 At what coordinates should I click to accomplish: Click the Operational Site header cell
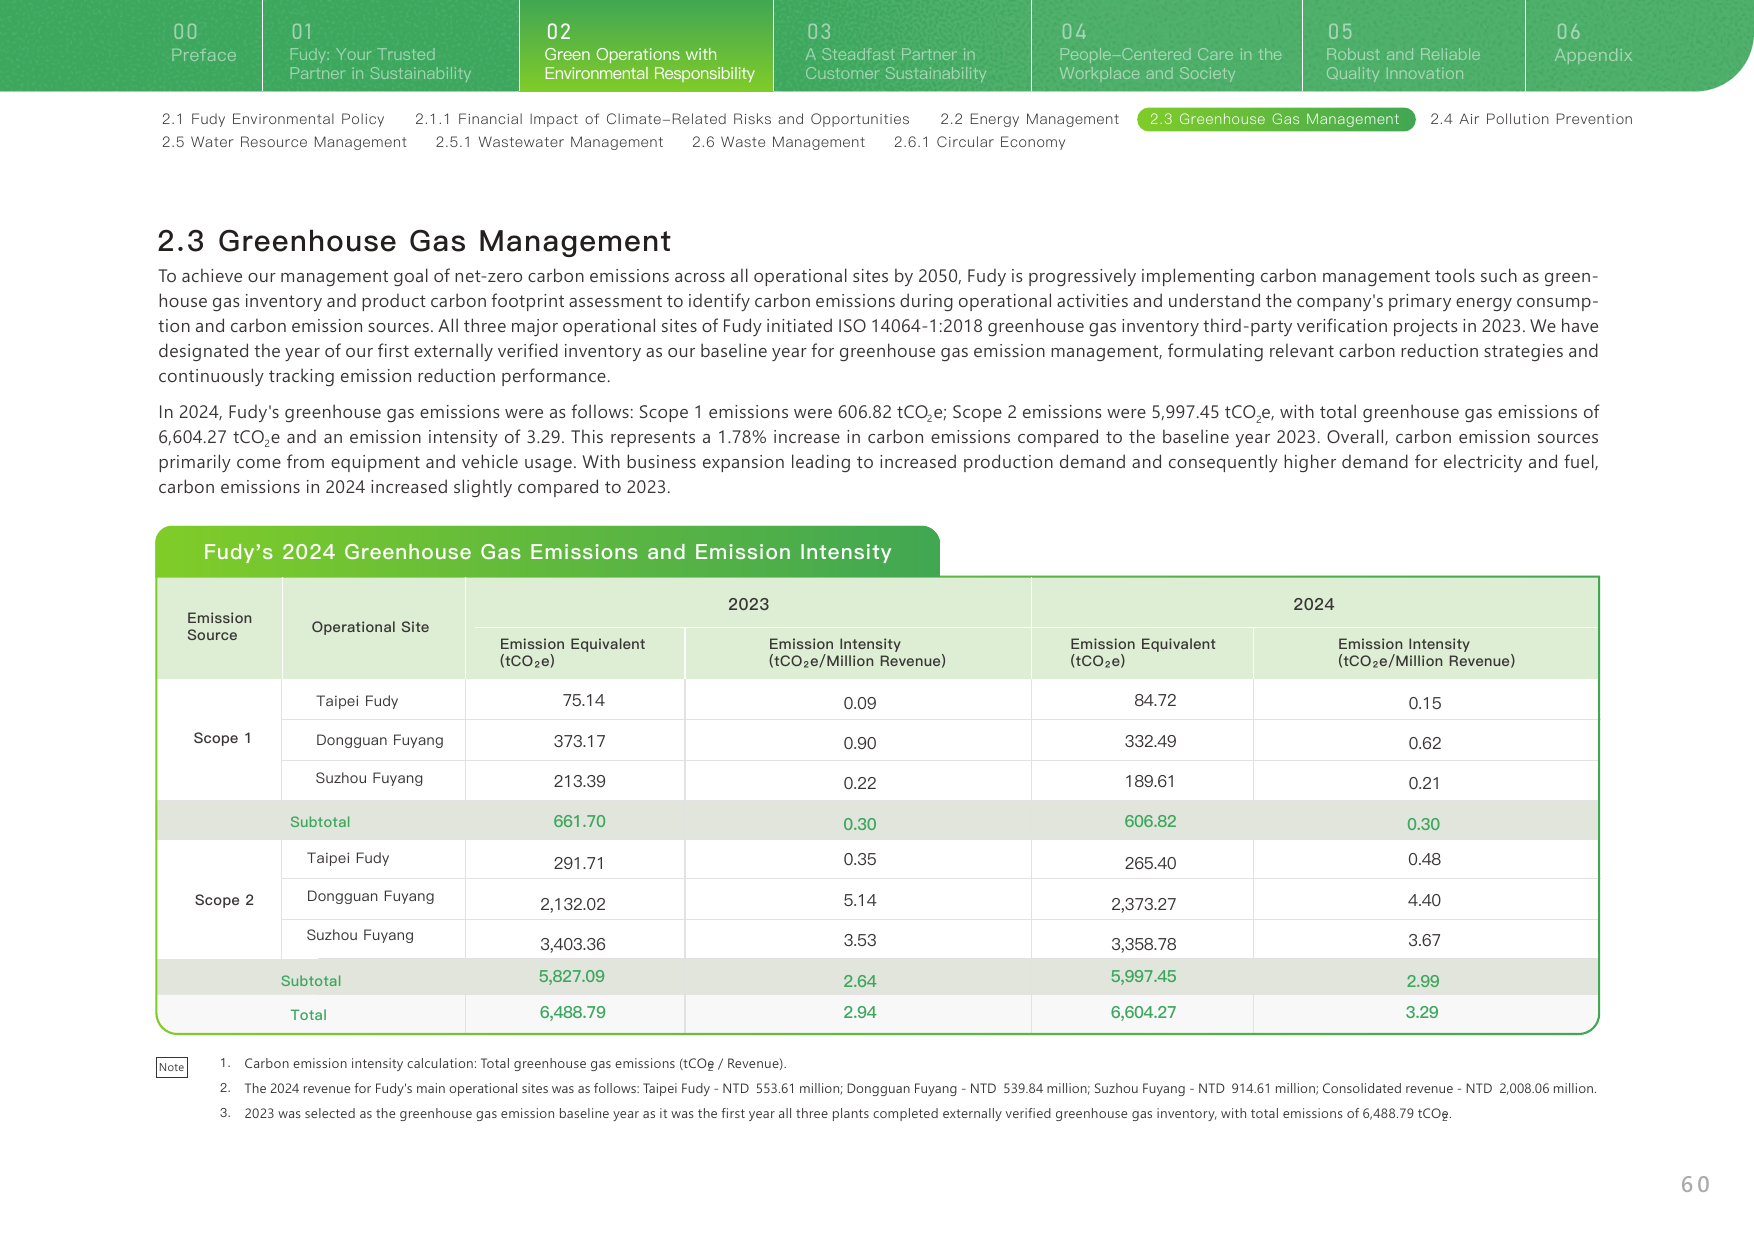click(x=370, y=627)
